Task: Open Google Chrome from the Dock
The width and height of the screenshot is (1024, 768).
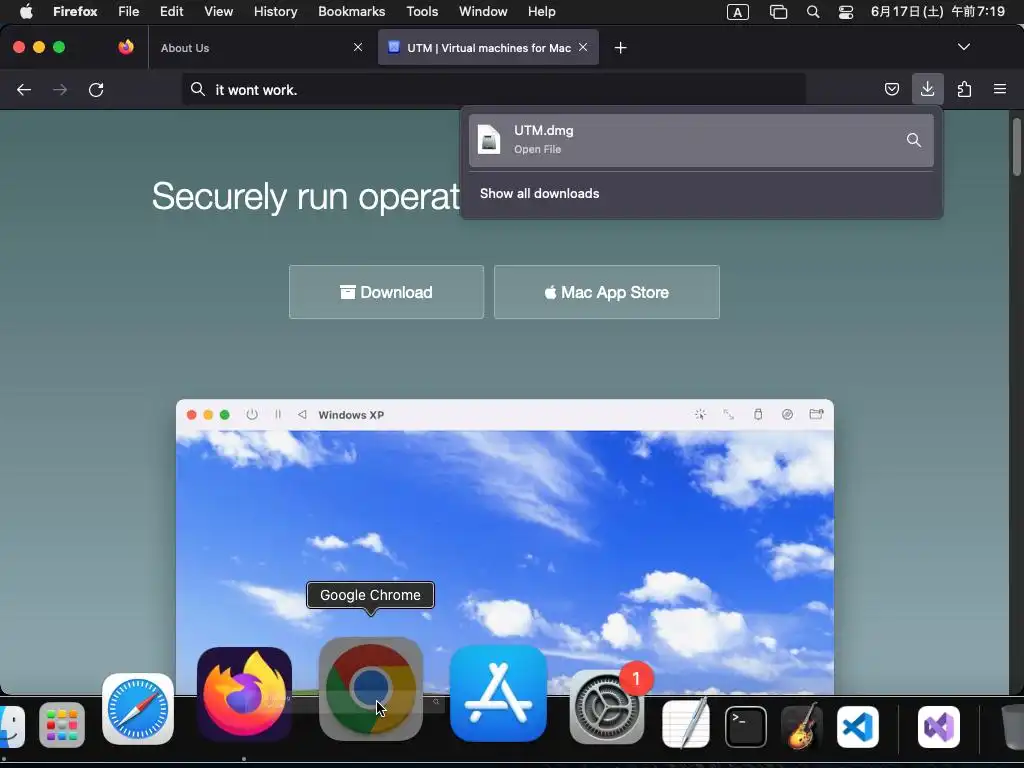Action: click(371, 689)
